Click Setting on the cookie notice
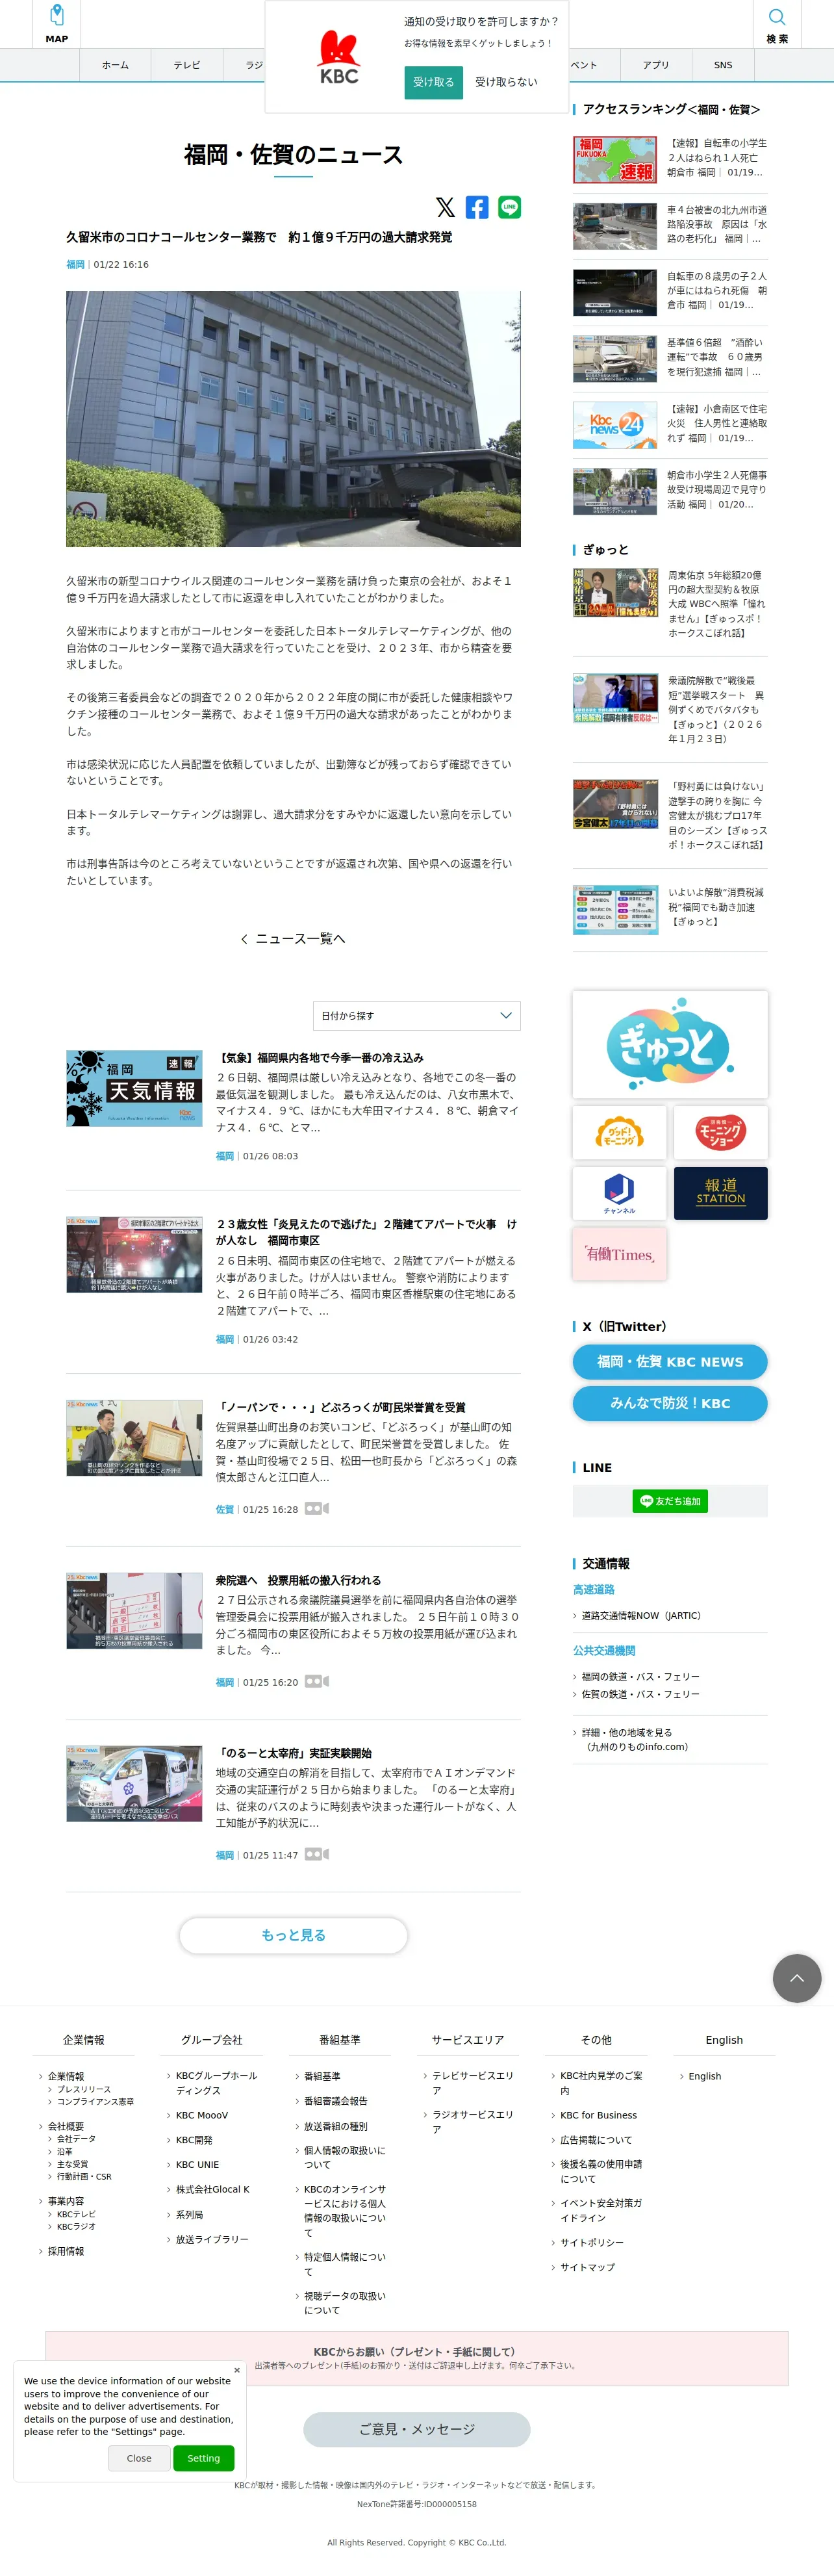The width and height of the screenshot is (834, 2576). [204, 2458]
